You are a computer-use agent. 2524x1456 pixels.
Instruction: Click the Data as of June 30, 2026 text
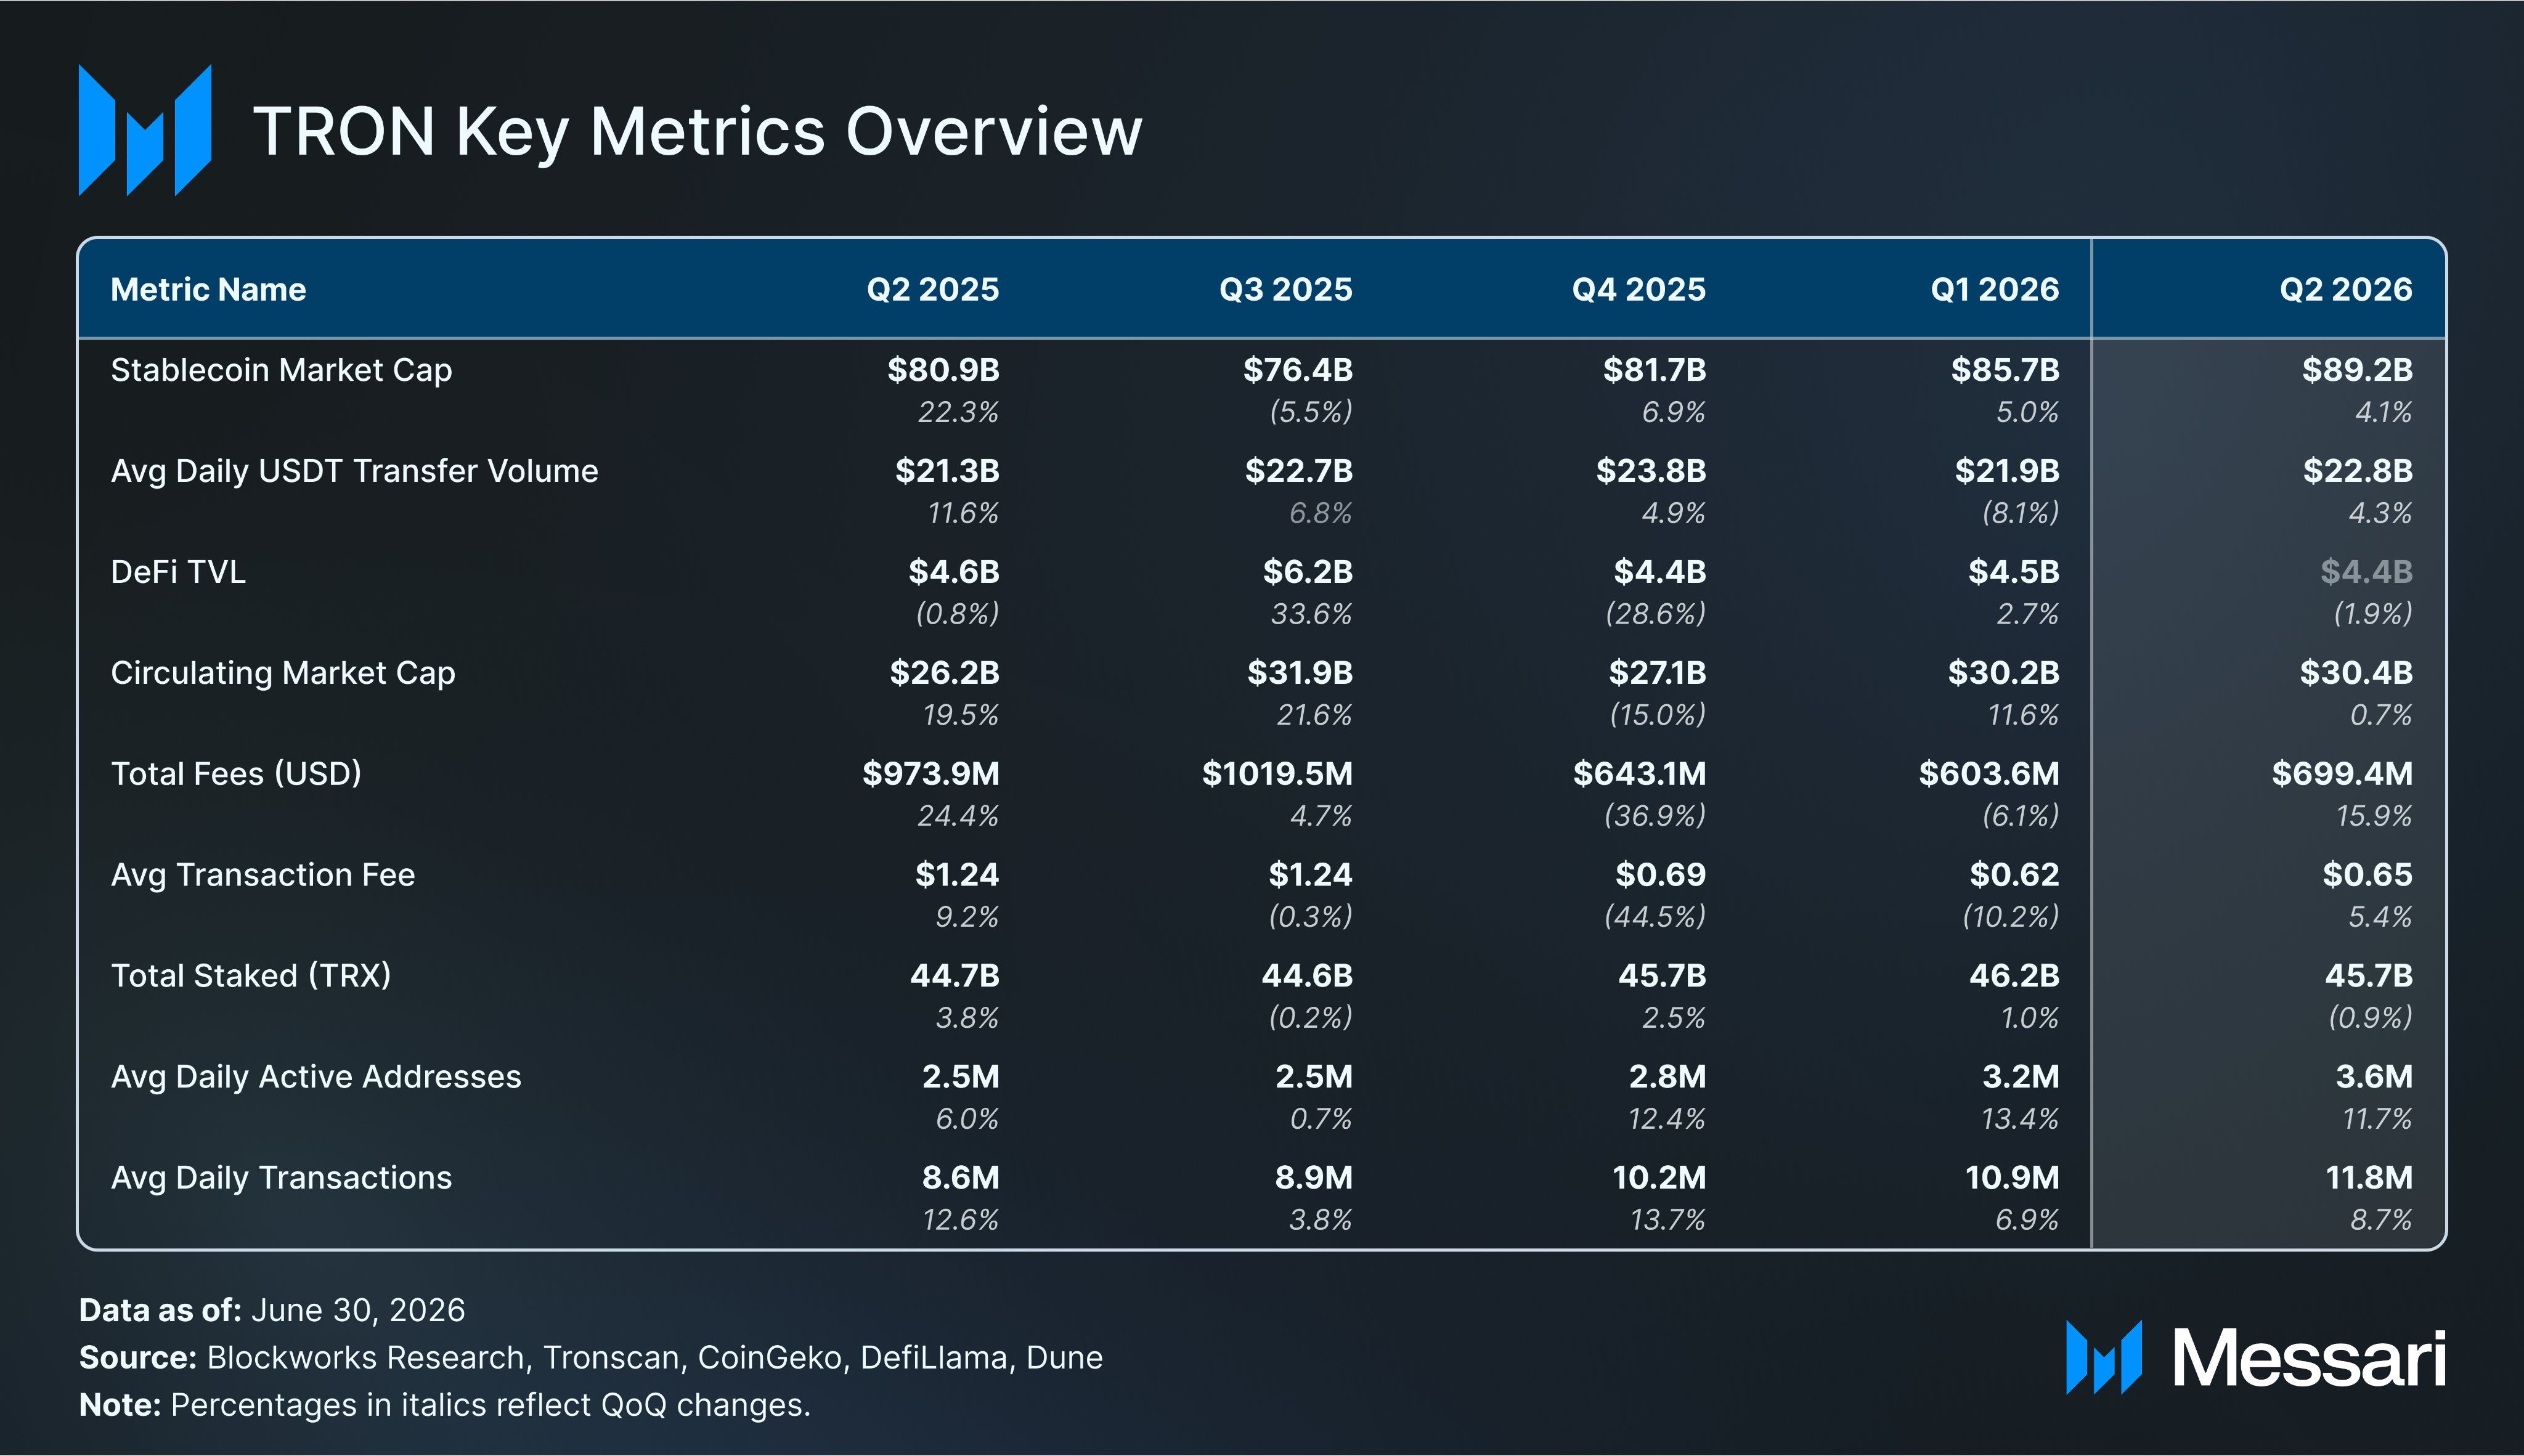click(x=272, y=1310)
